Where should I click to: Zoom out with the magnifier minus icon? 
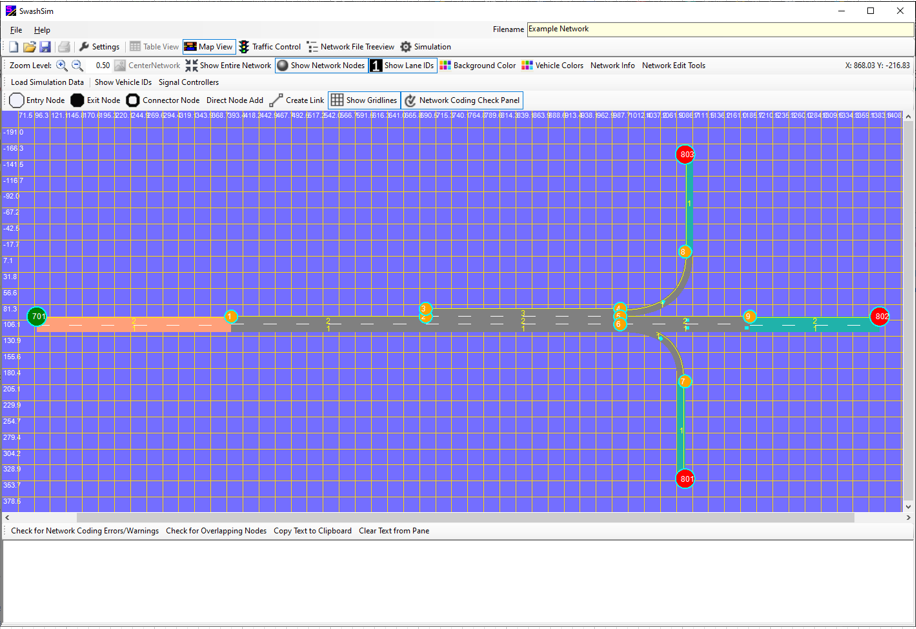77,65
